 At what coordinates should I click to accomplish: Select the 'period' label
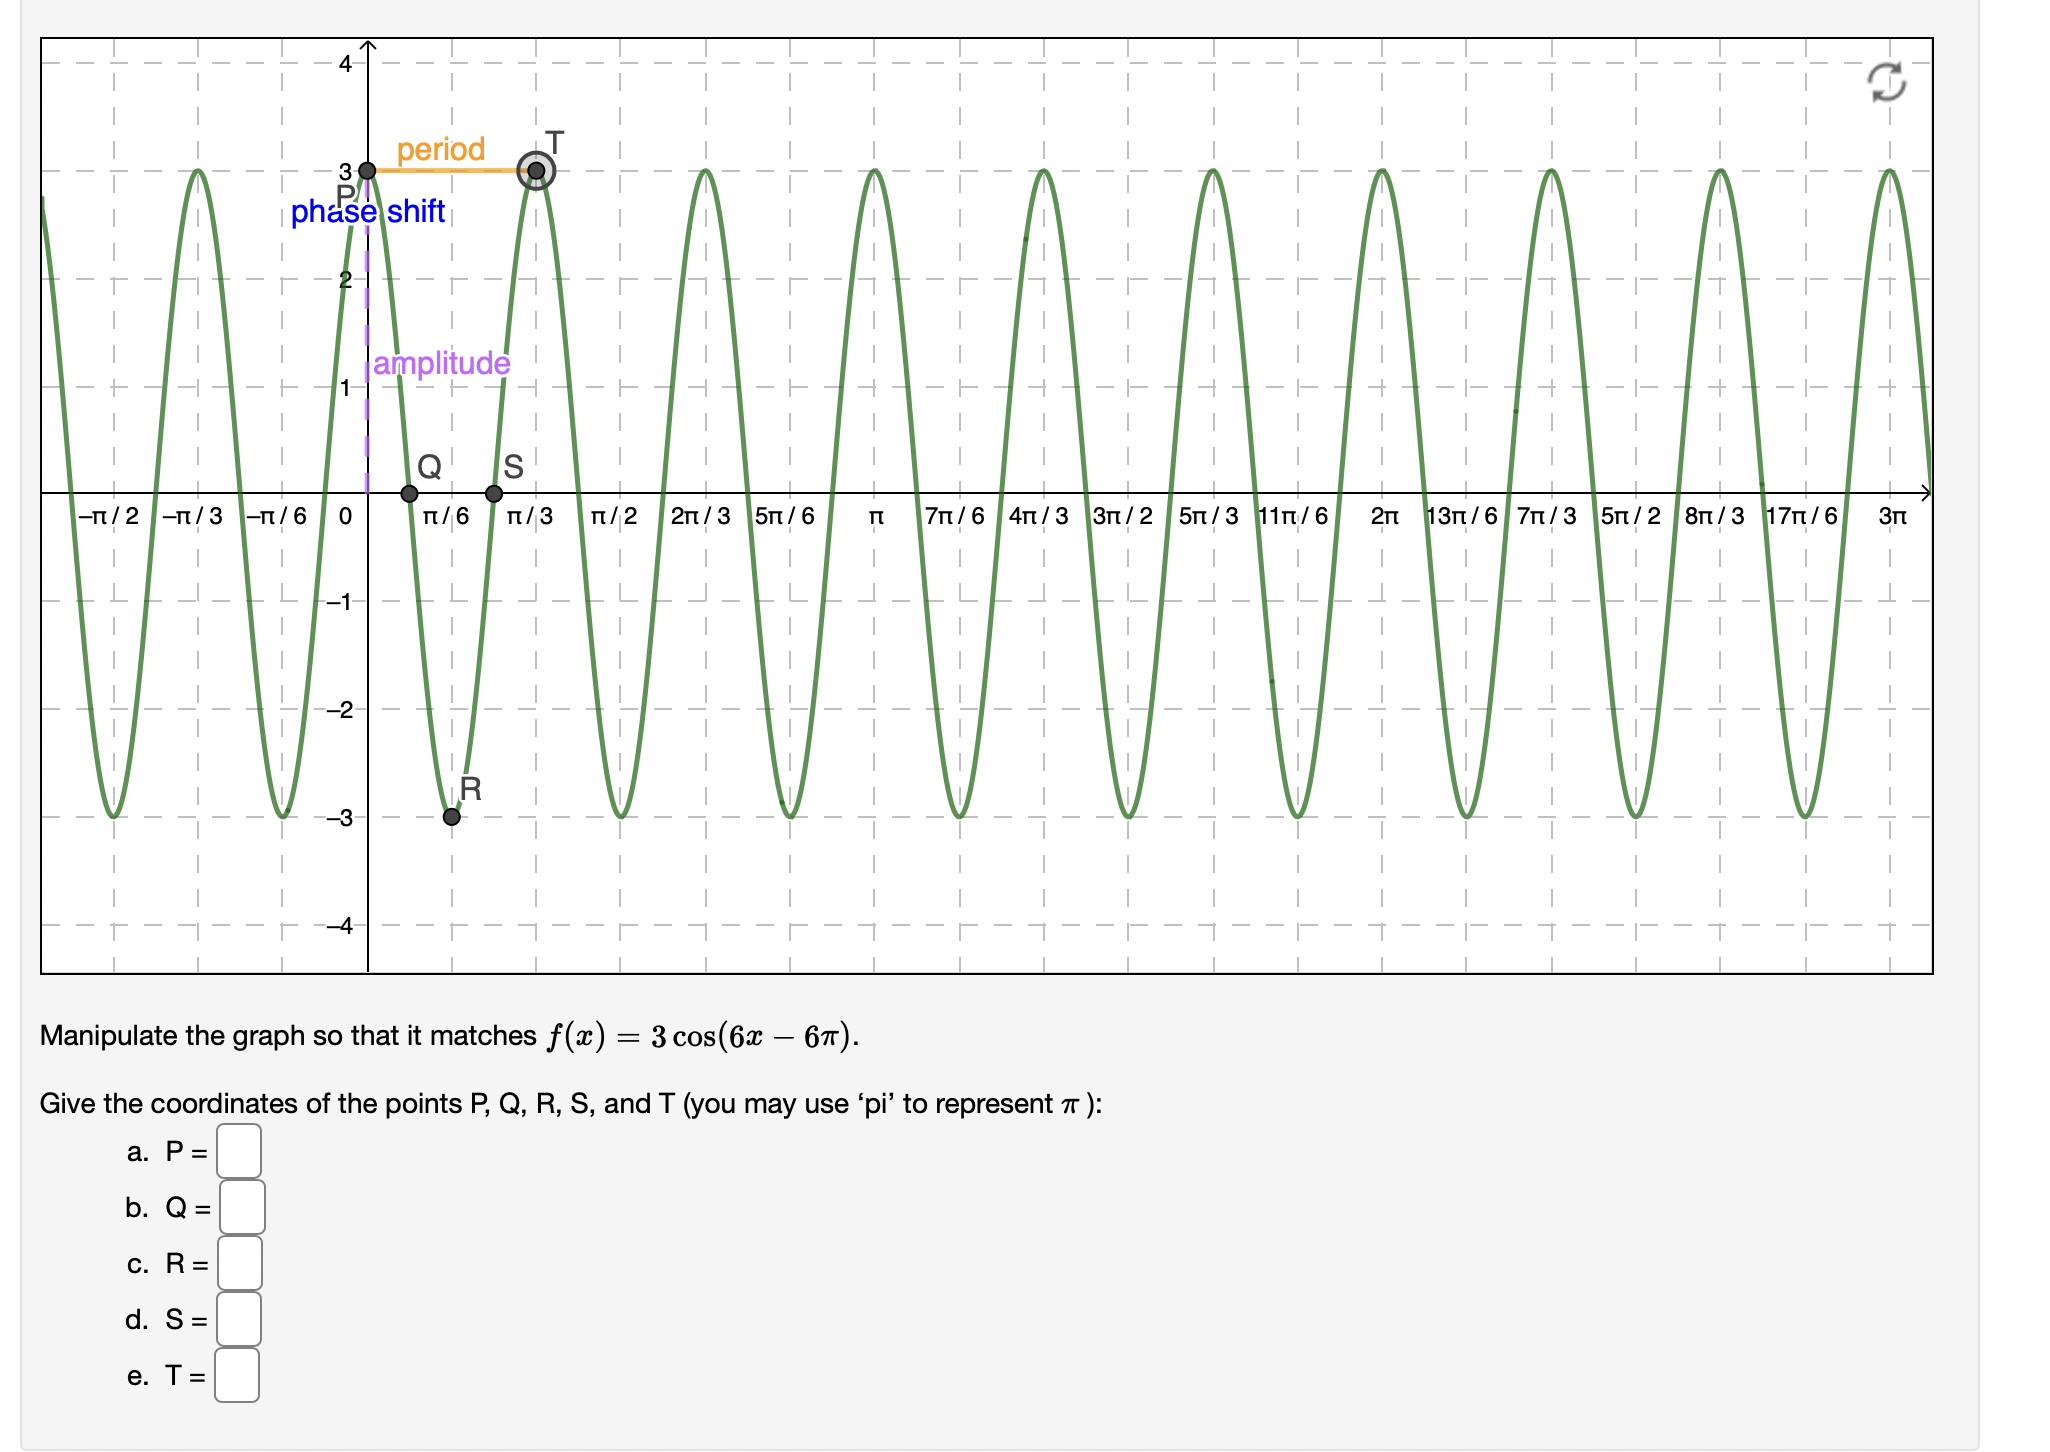pos(441,148)
